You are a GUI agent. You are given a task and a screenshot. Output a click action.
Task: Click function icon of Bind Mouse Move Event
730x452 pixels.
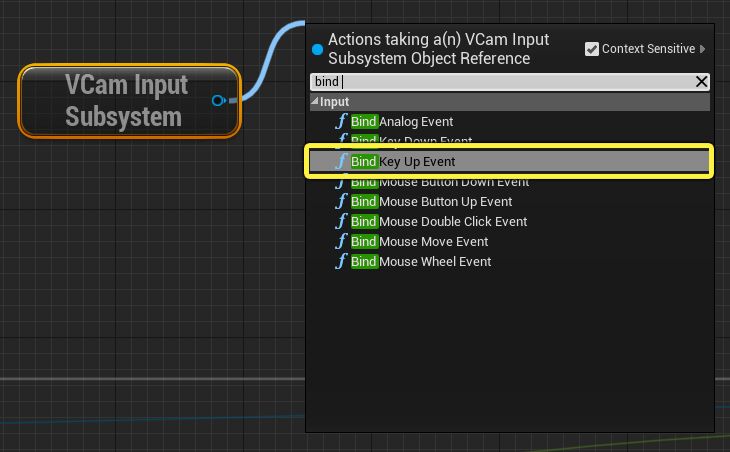tap(341, 242)
